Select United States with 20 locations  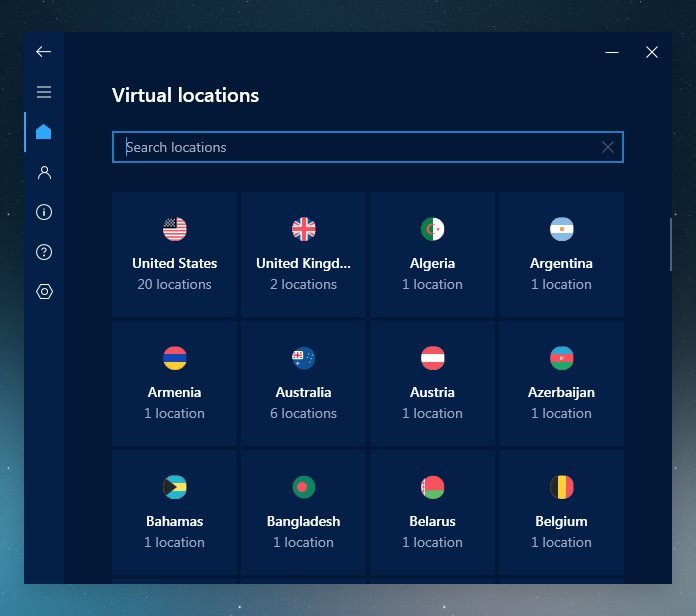(x=175, y=255)
